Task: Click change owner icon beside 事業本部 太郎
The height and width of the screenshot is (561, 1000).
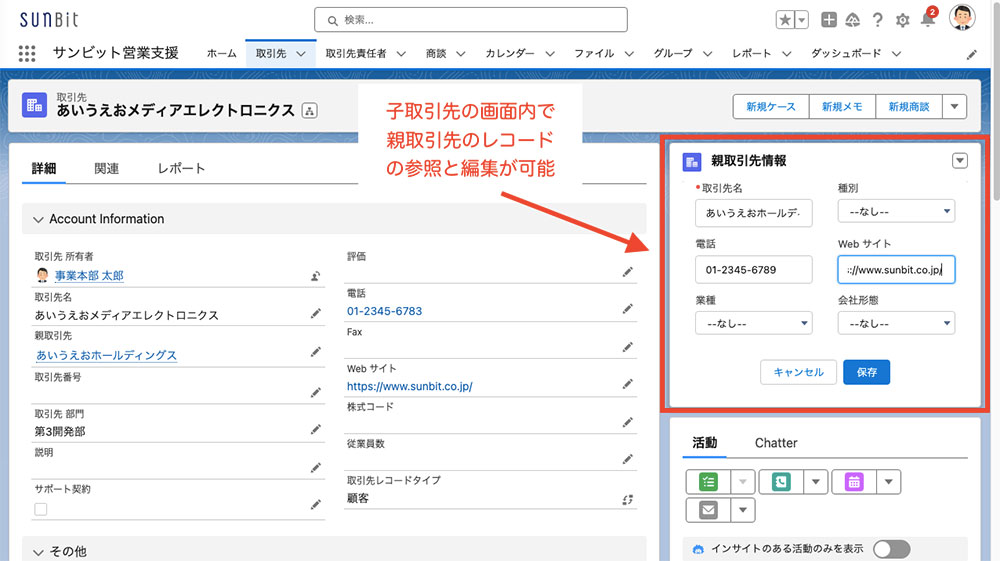Action: [315, 276]
